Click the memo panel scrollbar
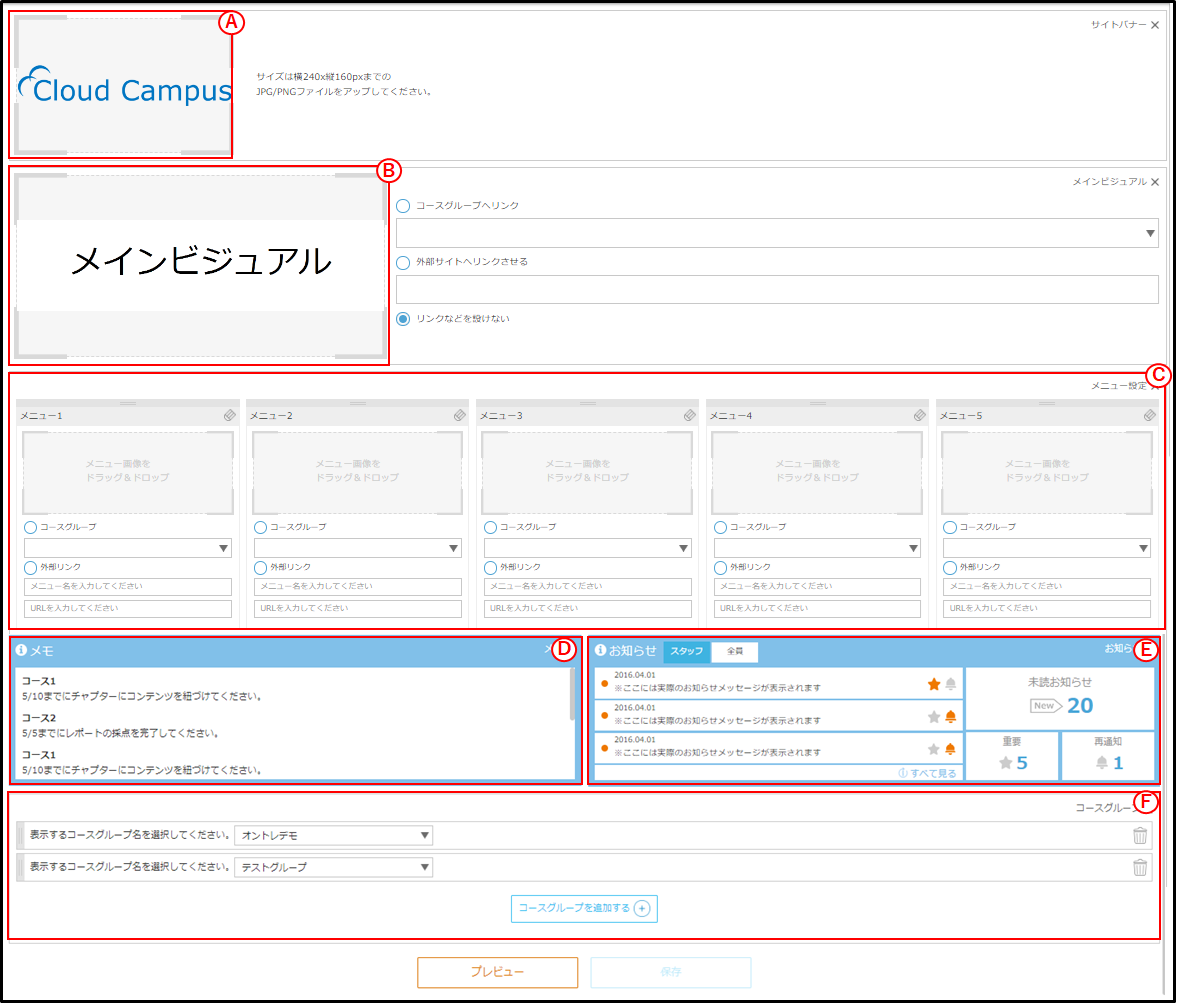Viewport: 1178px width, 1003px height. tap(572, 694)
